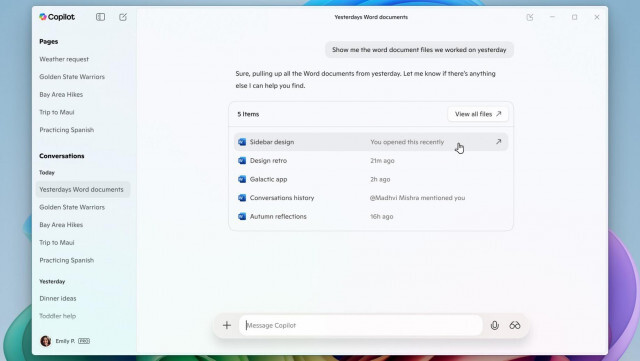Screen dimensions: 640x361
Task: Open the Galactic app document
Action: 371,179
